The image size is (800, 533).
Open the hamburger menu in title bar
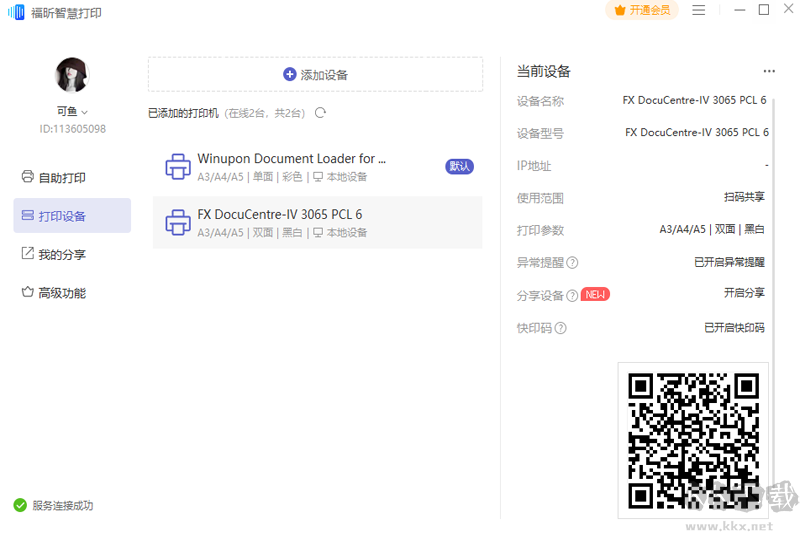click(x=698, y=10)
